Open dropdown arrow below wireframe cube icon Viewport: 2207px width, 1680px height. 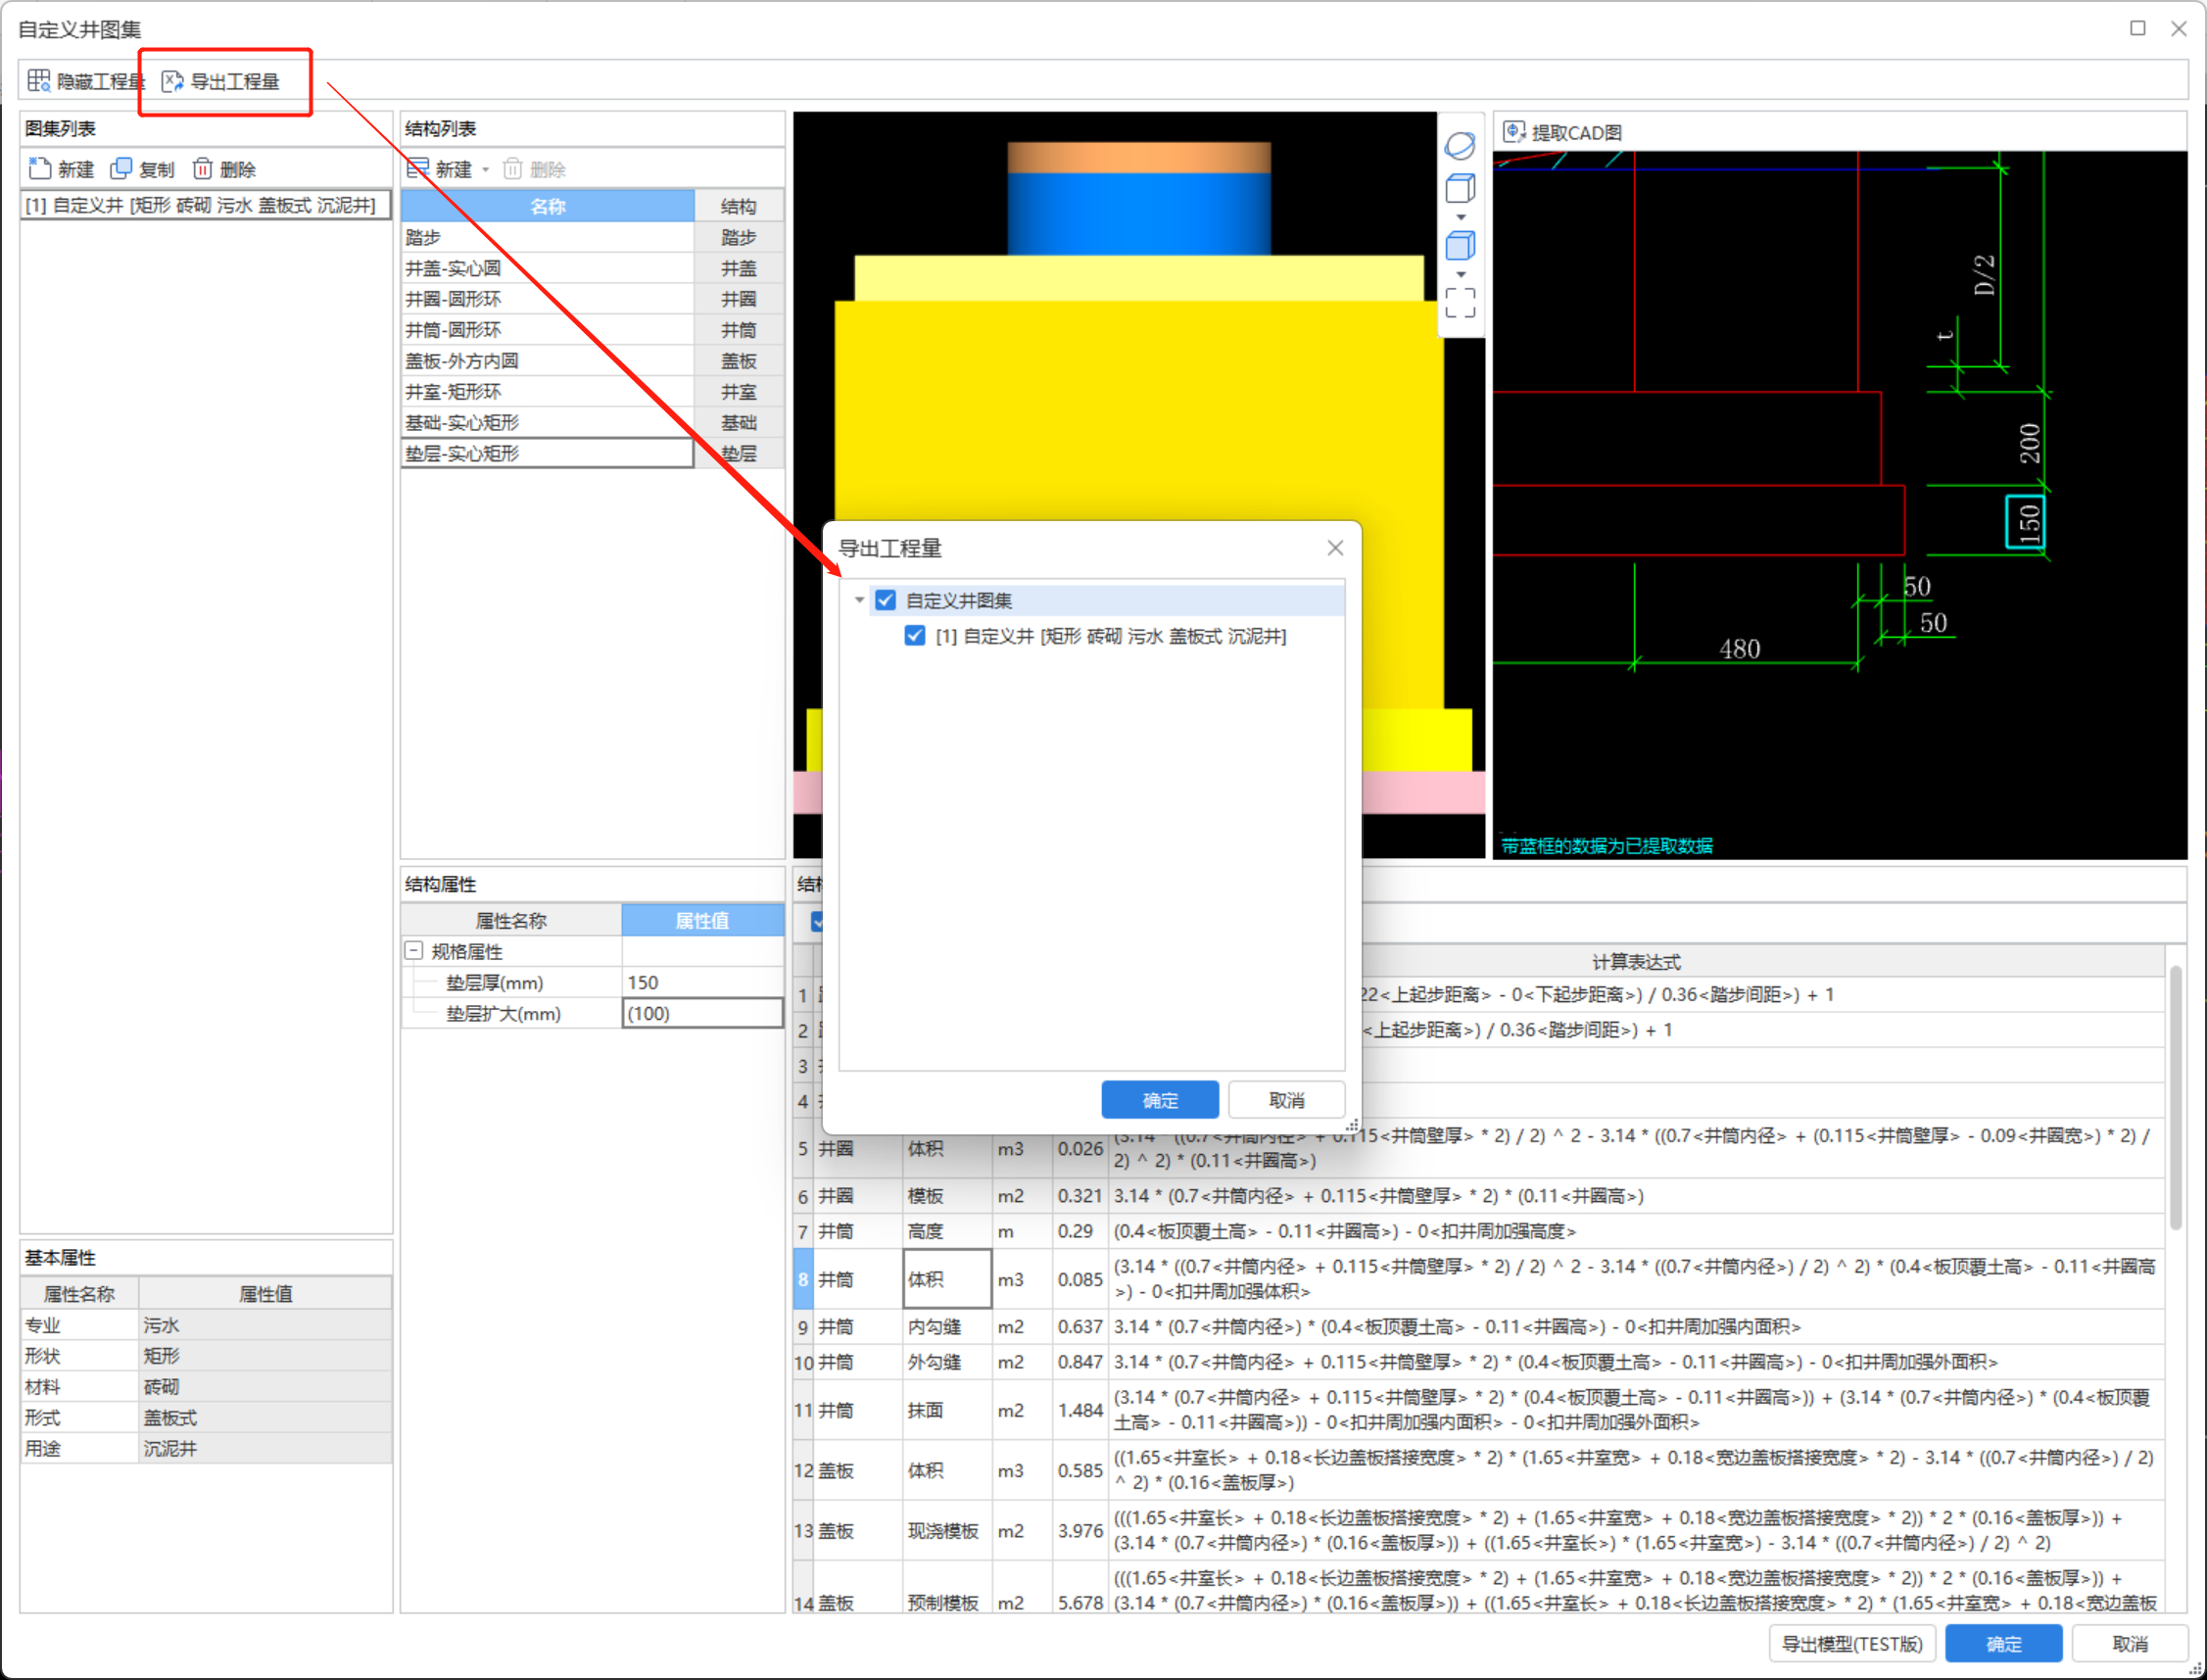pos(1460,217)
